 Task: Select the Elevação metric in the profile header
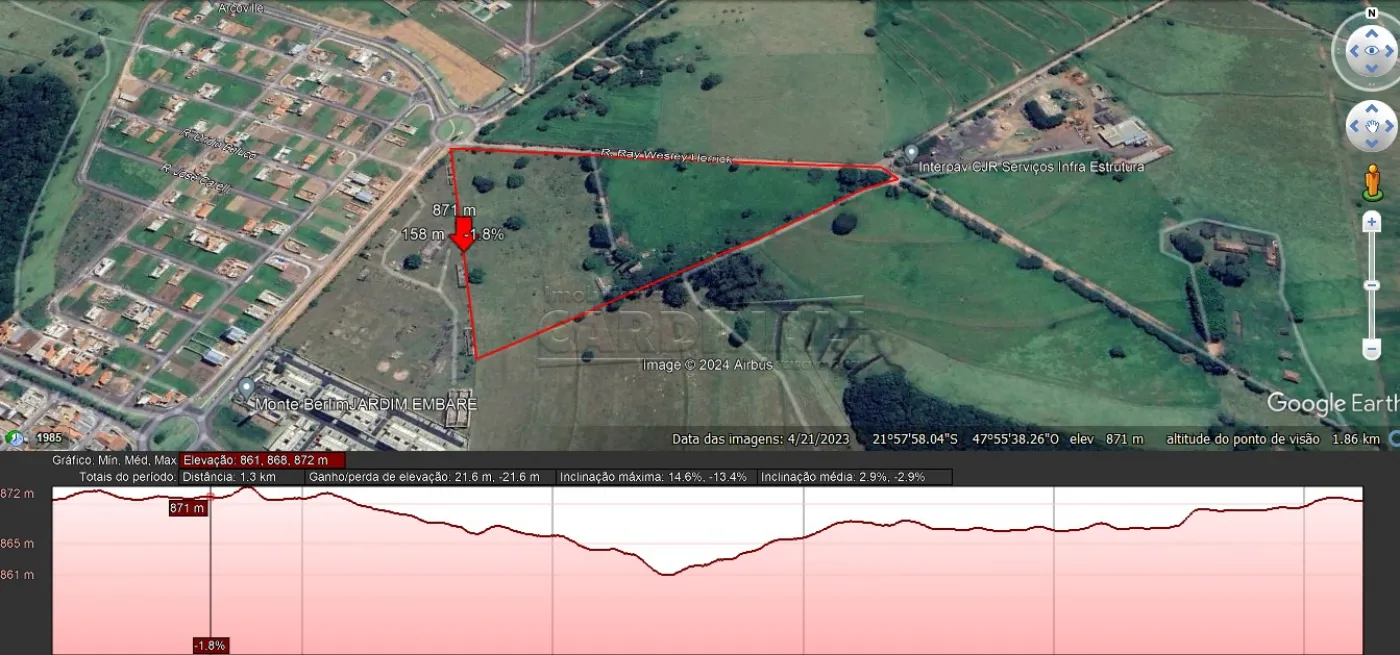click(262, 460)
